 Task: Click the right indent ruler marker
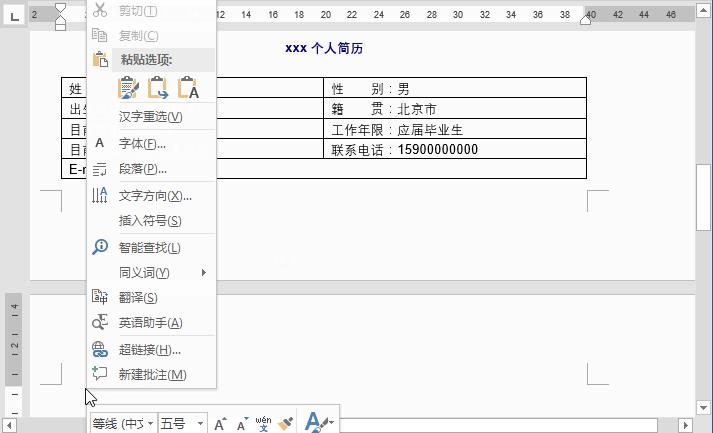tap(586, 19)
